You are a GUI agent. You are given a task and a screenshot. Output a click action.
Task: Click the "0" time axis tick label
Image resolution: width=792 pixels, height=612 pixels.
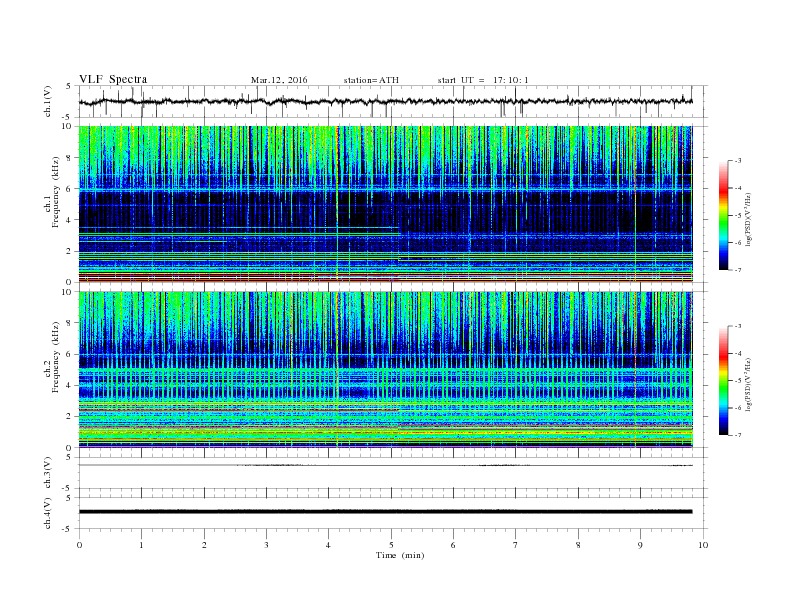click(79, 545)
